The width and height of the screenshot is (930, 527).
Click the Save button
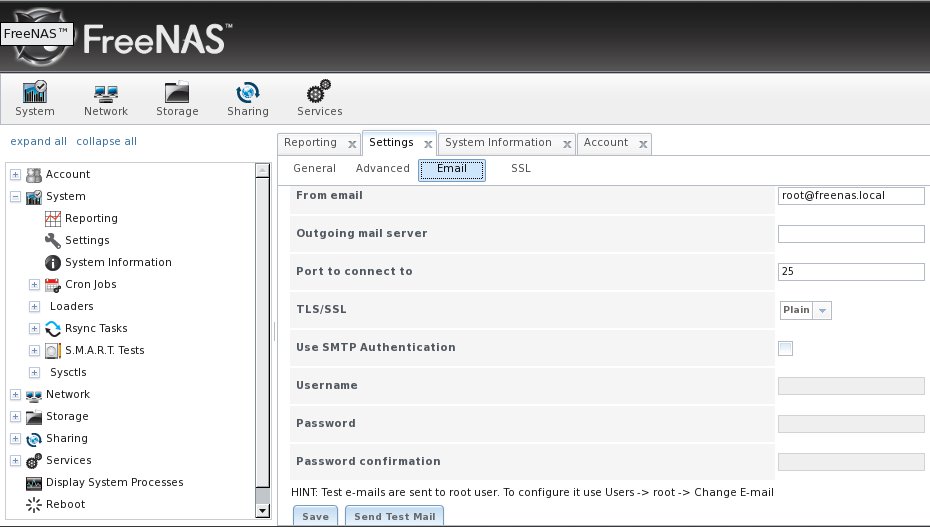[x=316, y=516]
